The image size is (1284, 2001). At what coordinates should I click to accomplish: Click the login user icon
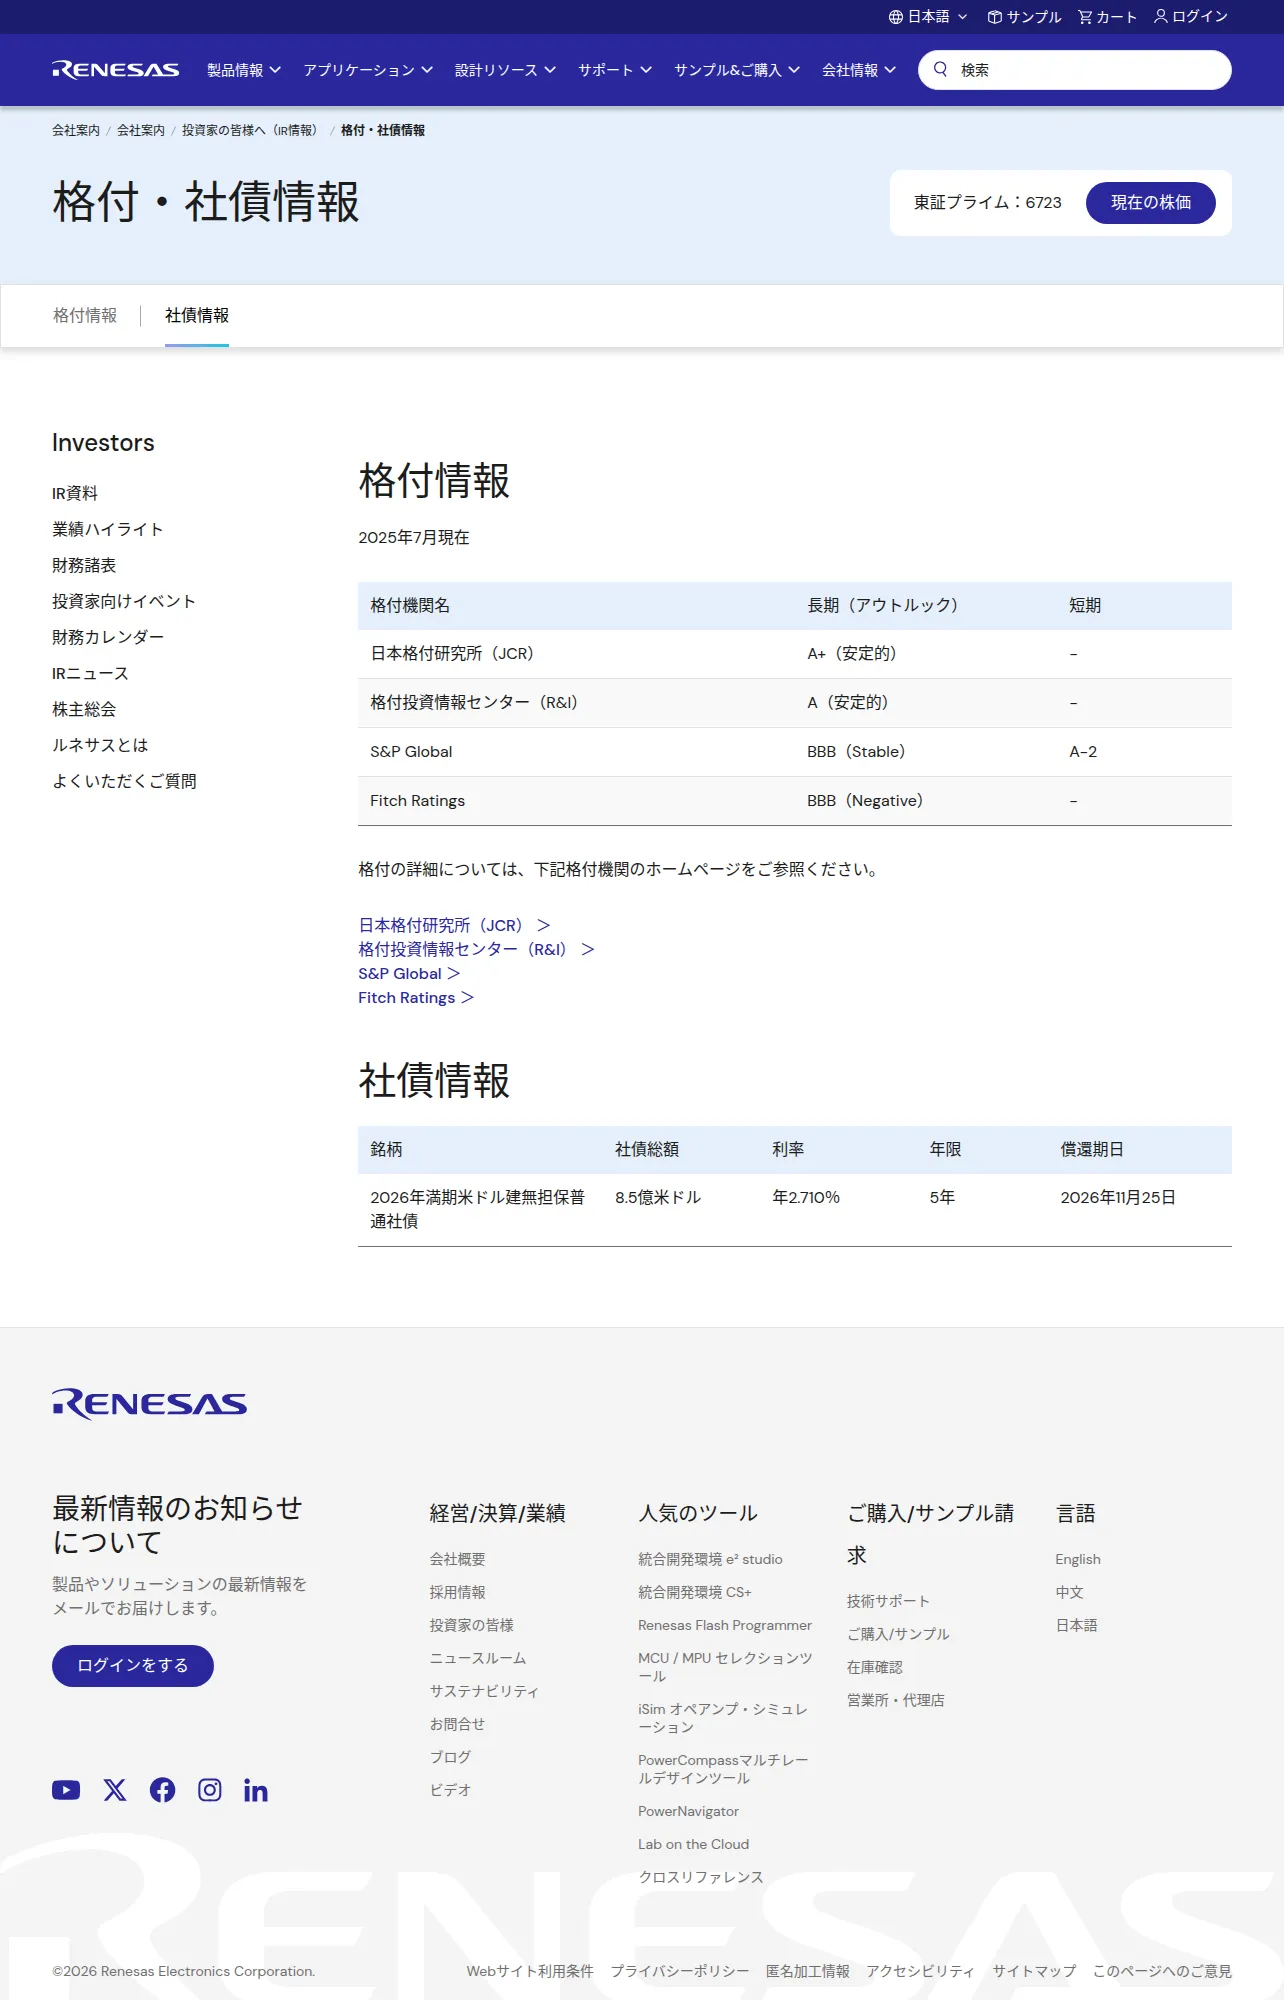click(x=1161, y=16)
